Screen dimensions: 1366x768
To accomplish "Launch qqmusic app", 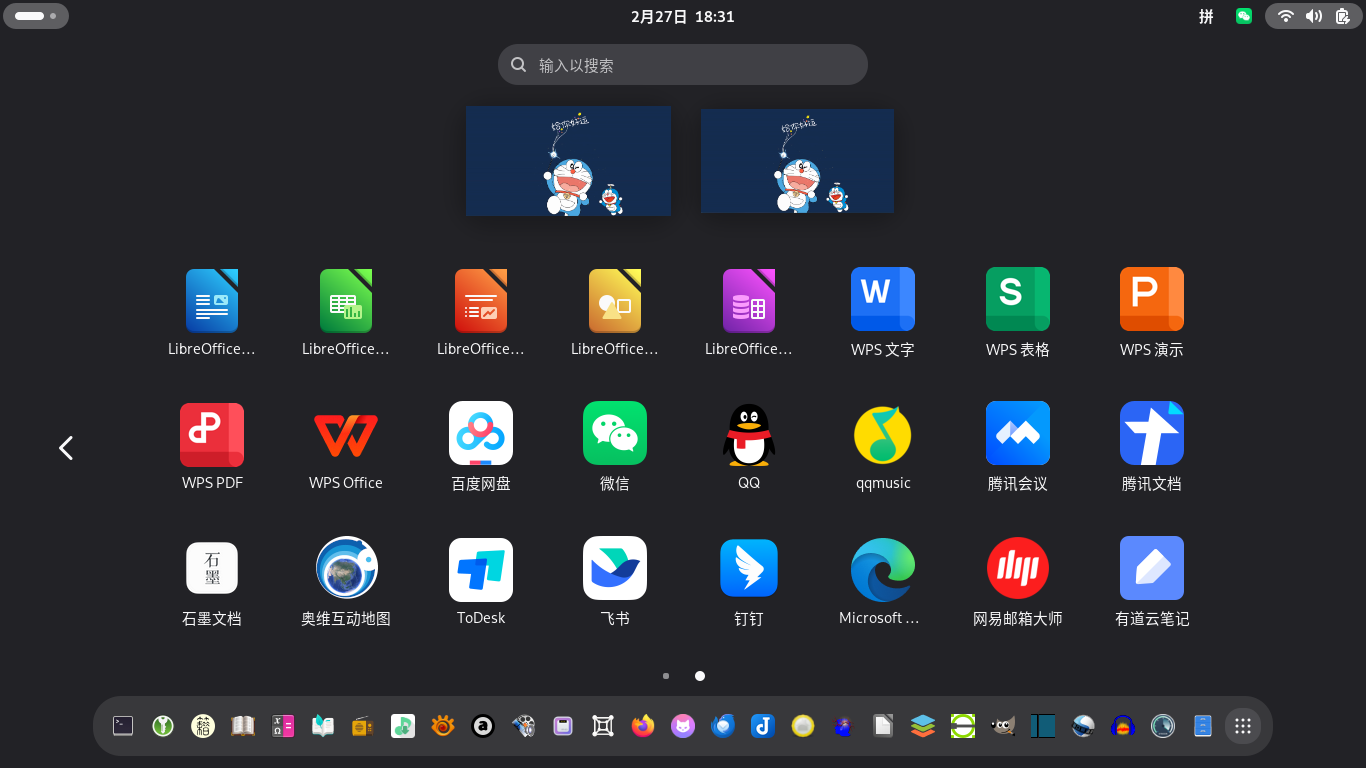I will [x=882, y=434].
